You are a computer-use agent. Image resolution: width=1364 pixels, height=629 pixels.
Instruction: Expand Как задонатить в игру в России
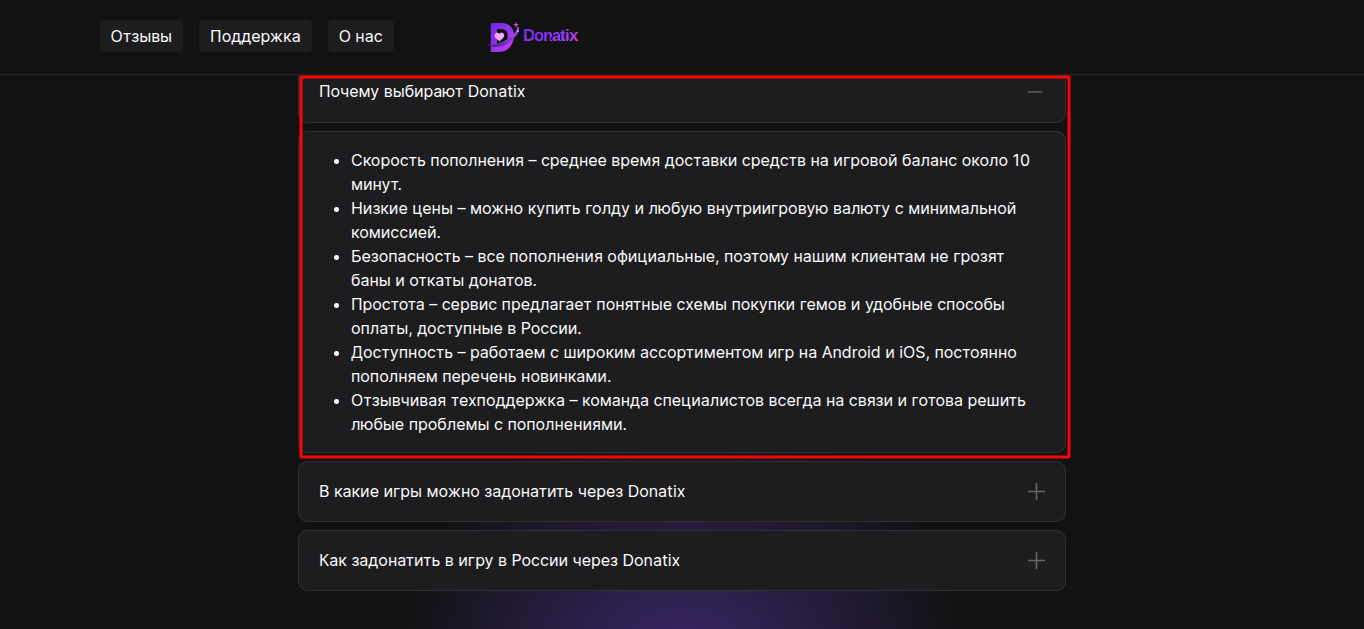pos(682,561)
